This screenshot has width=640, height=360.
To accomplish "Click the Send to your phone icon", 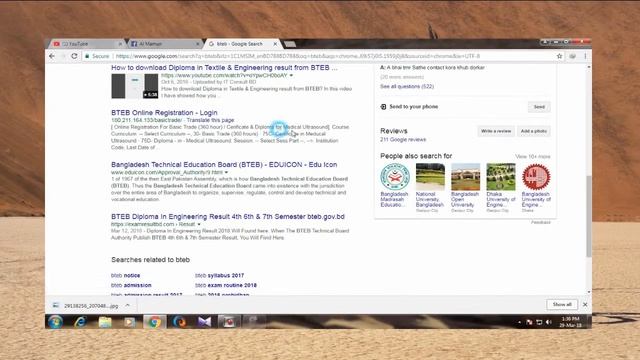I will click(x=383, y=107).
